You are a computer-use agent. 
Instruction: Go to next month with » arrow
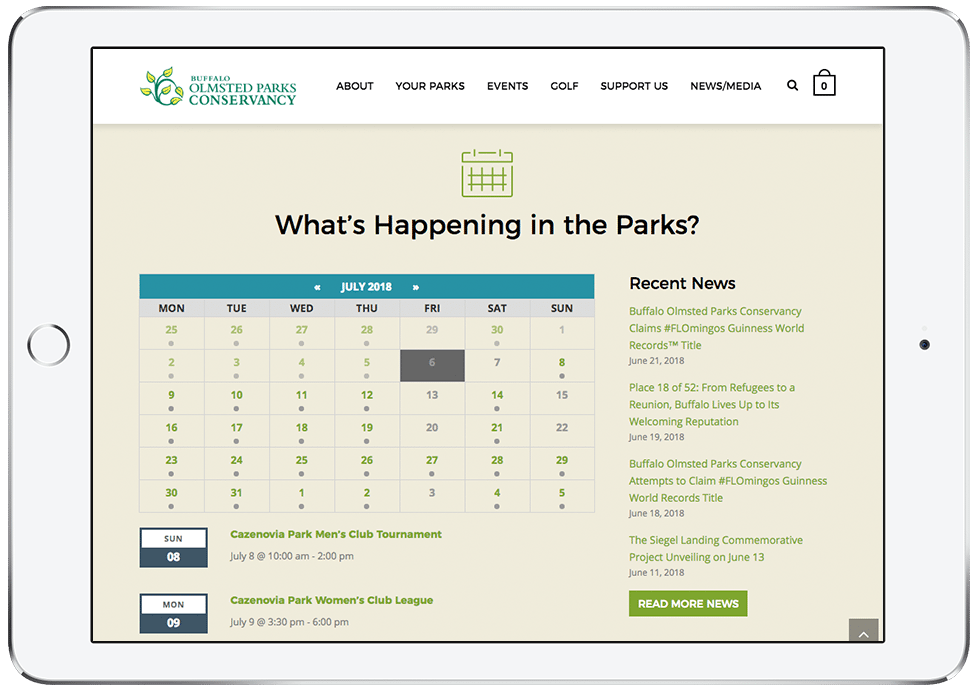[x=416, y=287]
